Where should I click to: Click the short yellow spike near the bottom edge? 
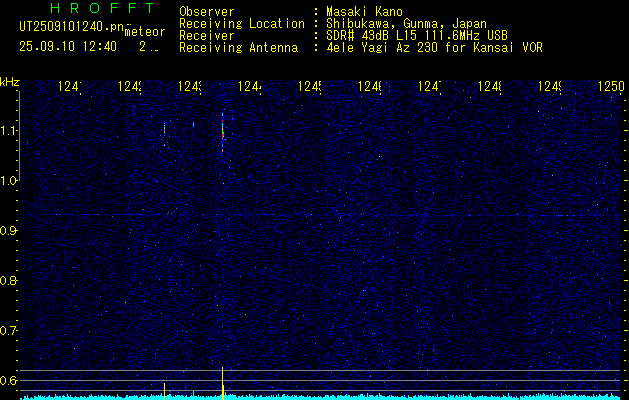click(x=164, y=391)
